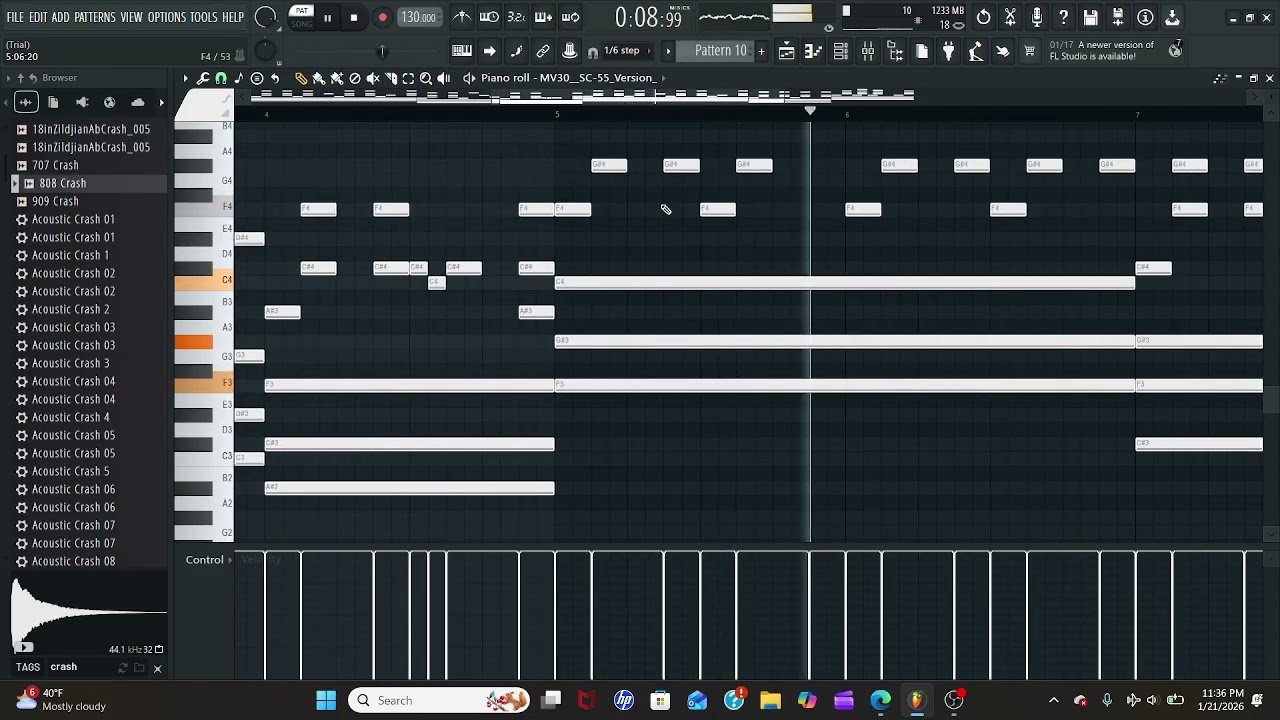Select the playback scrub speaker tool
This screenshot has height=720, width=1280.
click(444, 78)
